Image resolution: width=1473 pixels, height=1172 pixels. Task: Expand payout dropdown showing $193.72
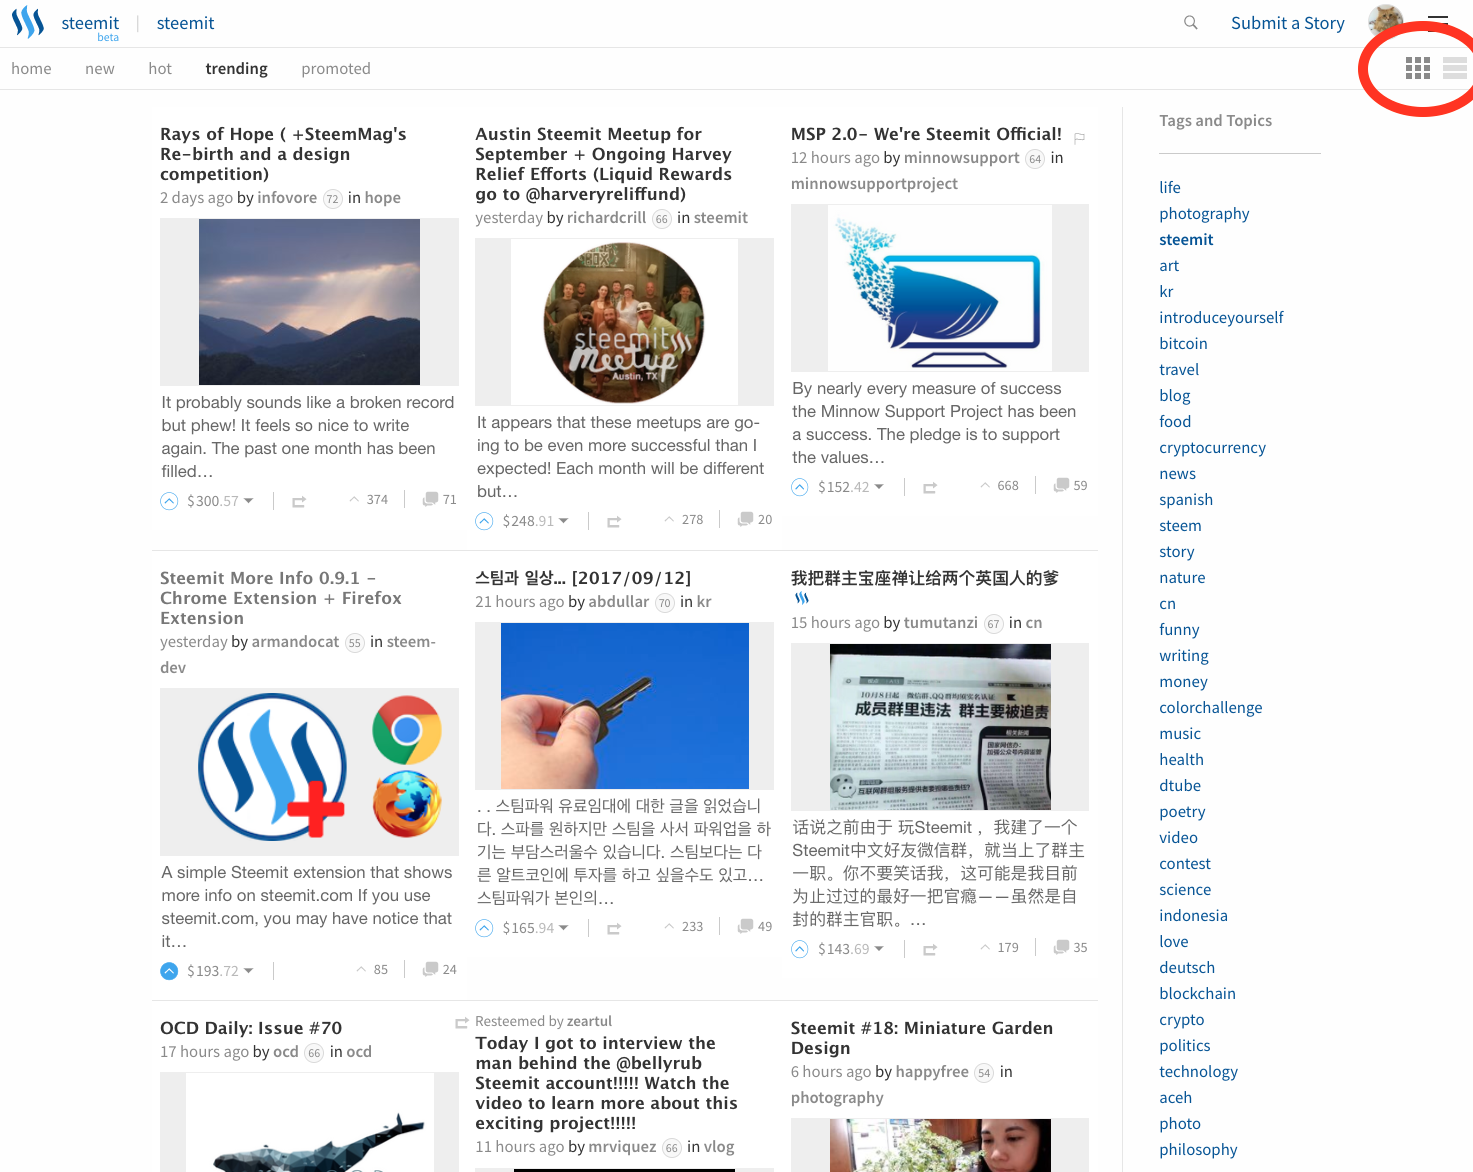pos(247,970)
